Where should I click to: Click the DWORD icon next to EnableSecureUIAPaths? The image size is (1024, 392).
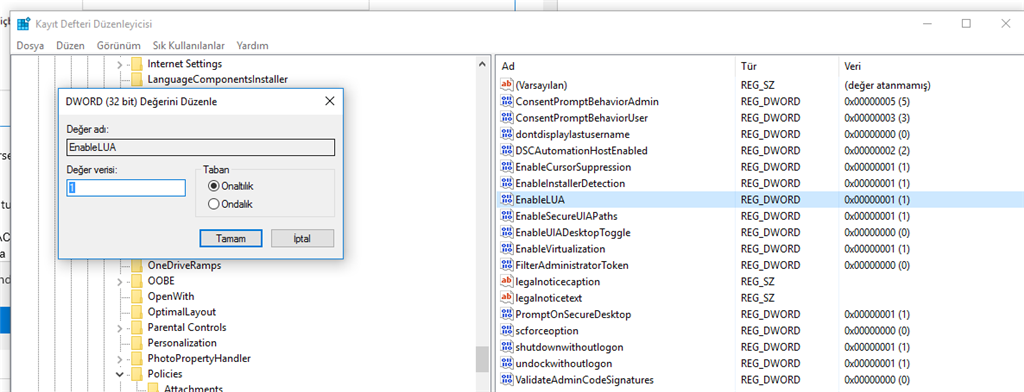(507, 216)
